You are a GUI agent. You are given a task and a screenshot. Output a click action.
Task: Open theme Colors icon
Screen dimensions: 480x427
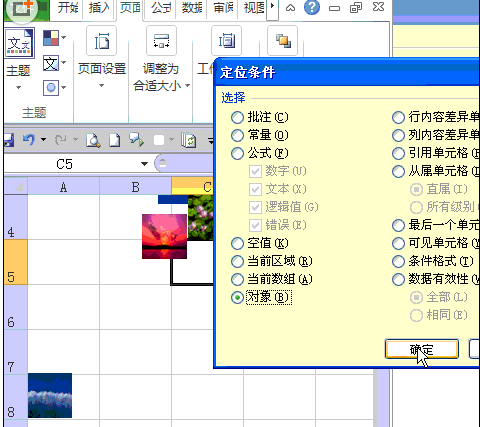coord(51,38)
